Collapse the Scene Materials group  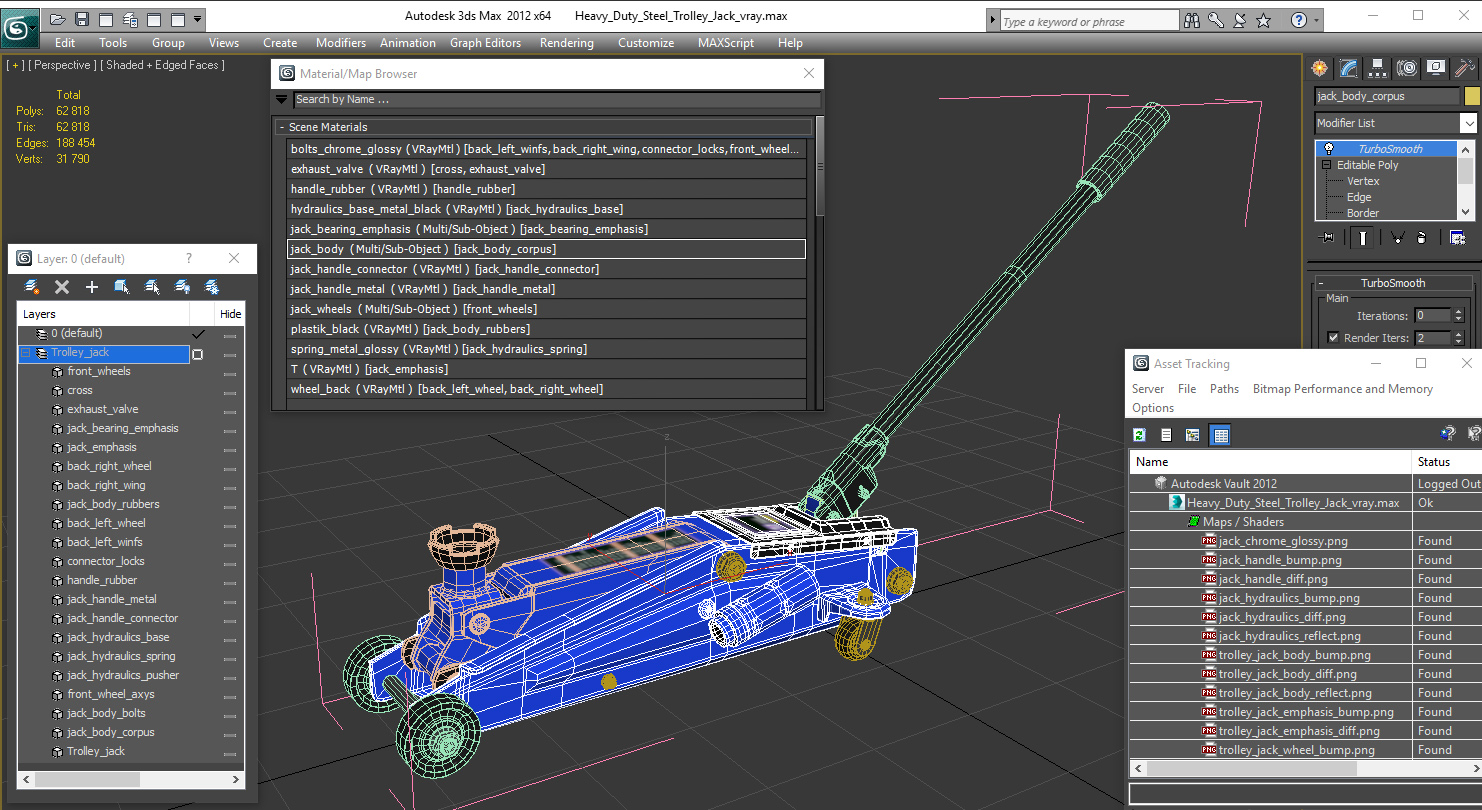282,127
